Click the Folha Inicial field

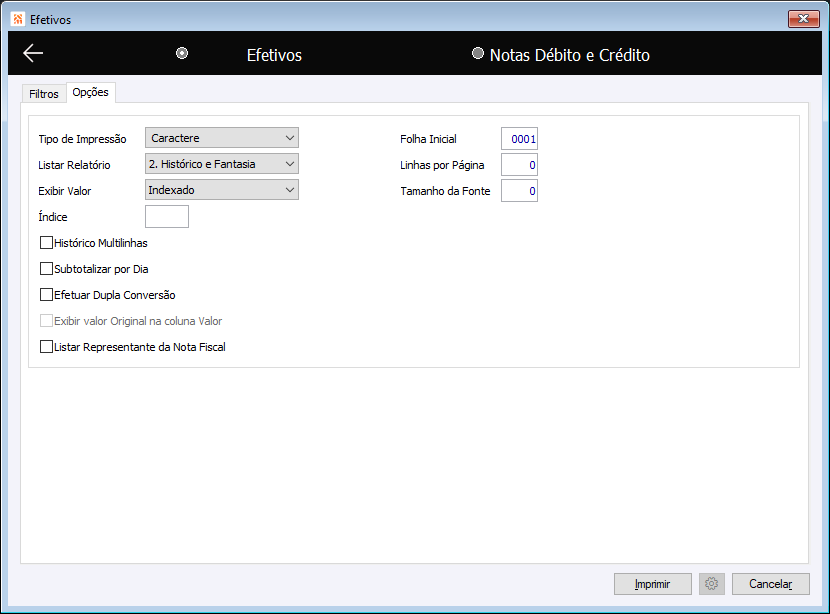pyautogui.click(x=519, y=139)
